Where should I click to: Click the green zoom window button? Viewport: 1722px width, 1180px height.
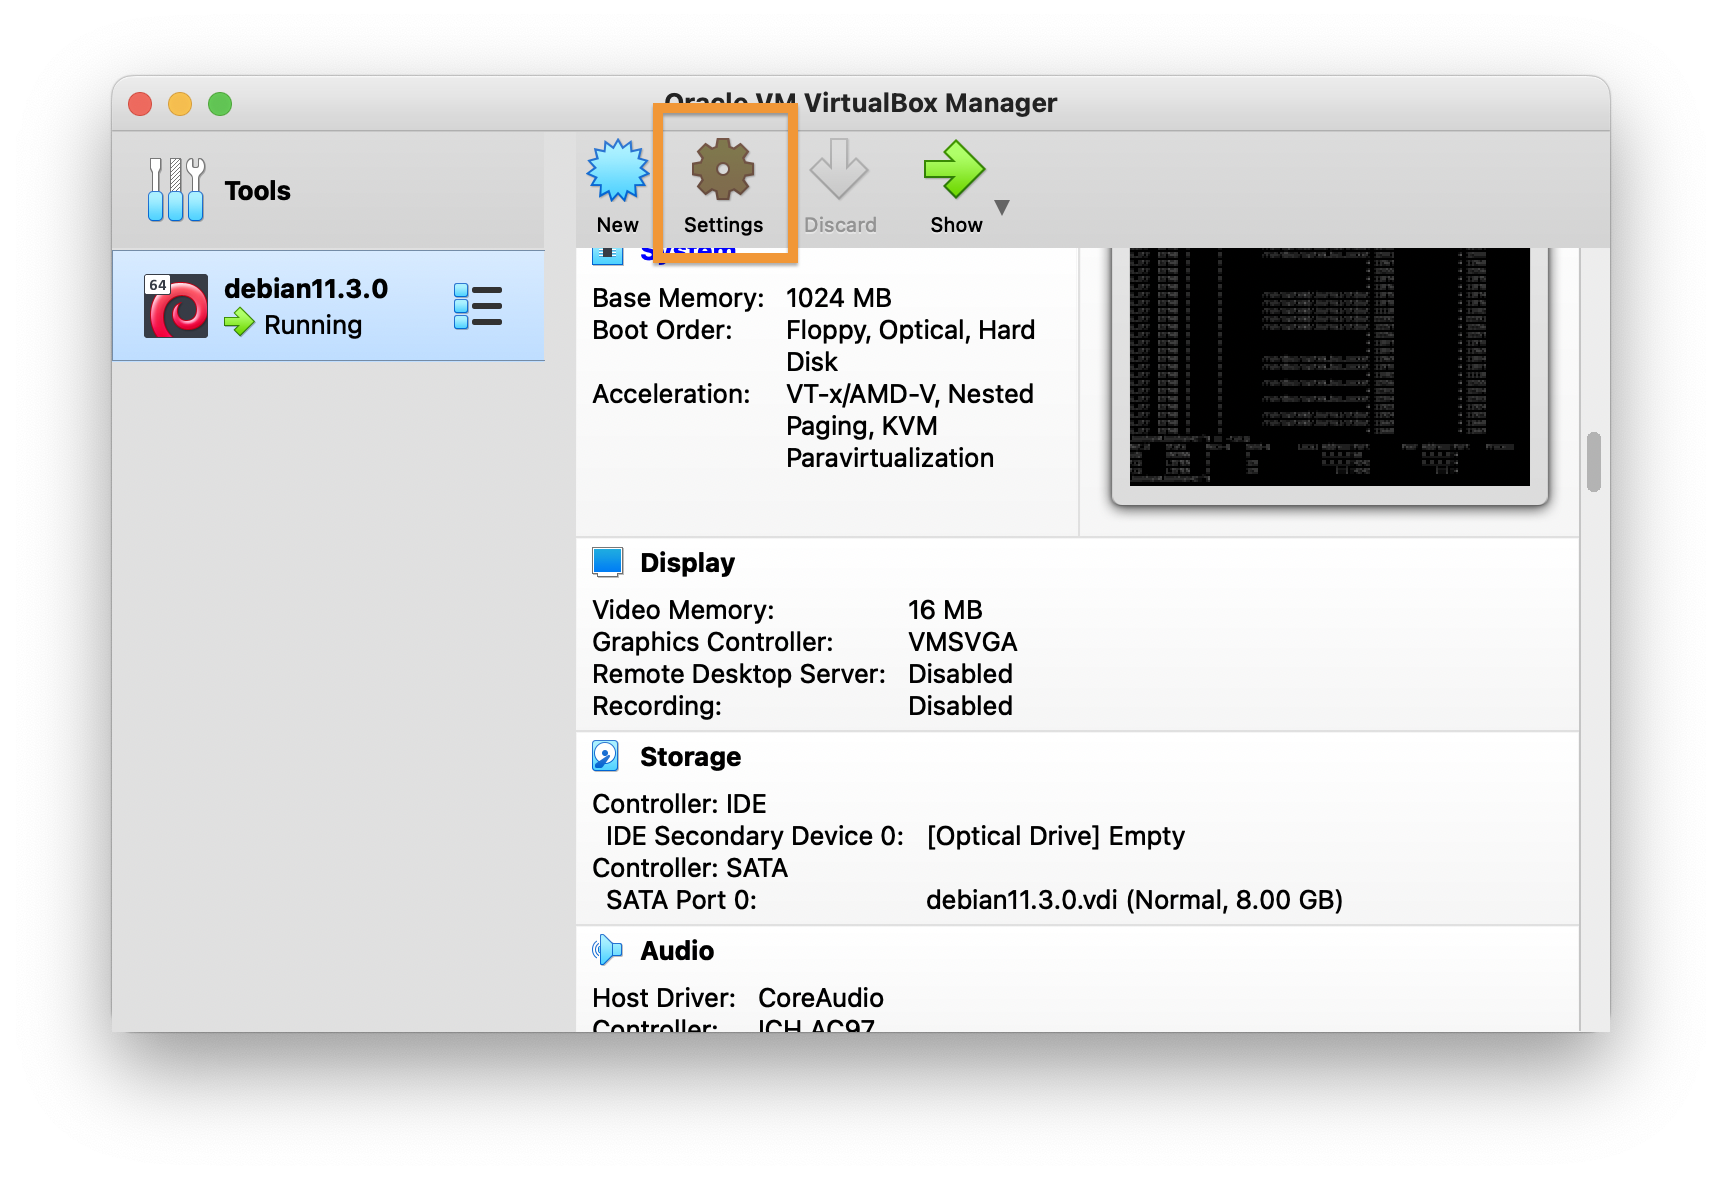tap(220, 104)
